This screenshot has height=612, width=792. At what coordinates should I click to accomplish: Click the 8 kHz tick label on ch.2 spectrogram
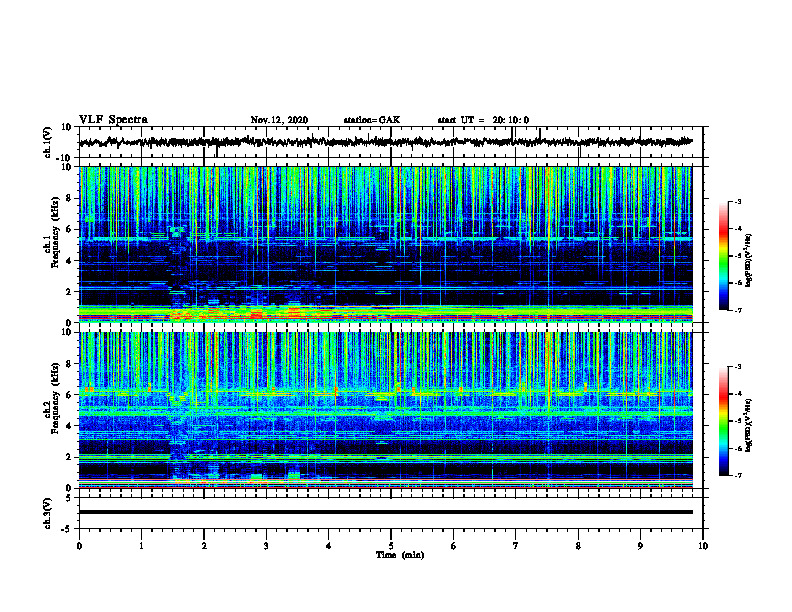69,364
